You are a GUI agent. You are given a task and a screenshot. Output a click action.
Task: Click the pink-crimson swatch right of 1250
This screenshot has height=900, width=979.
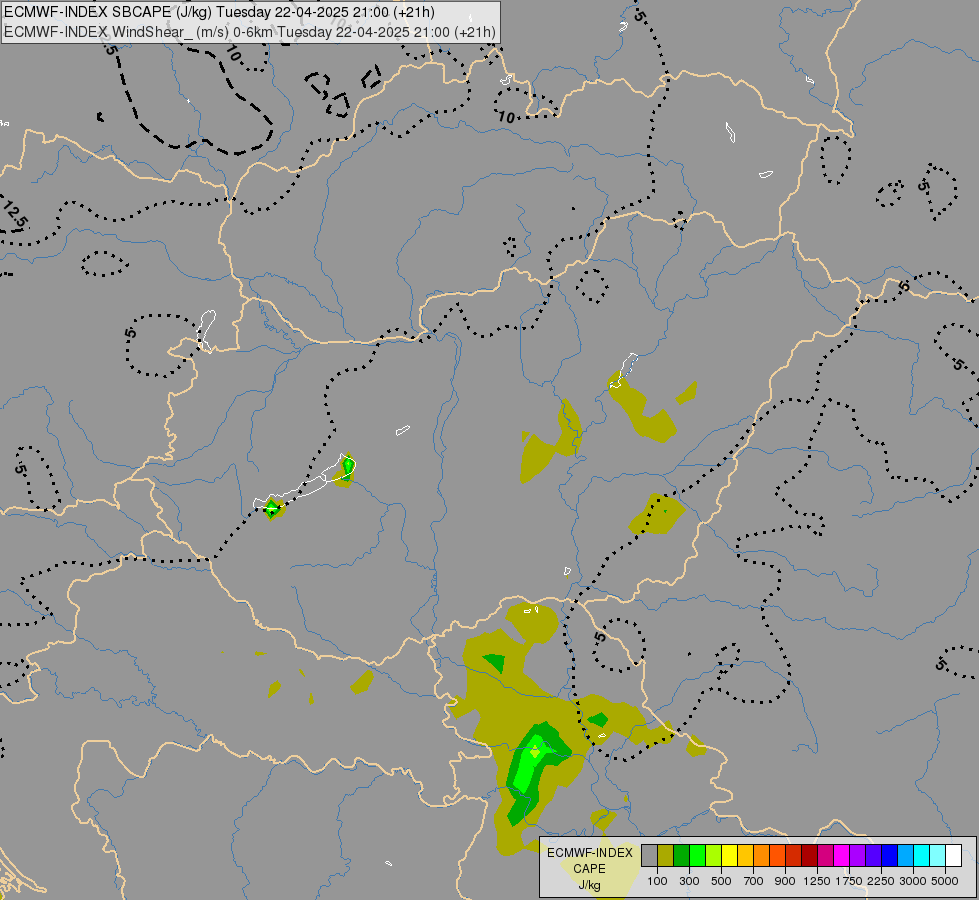[x=825, y=856]
